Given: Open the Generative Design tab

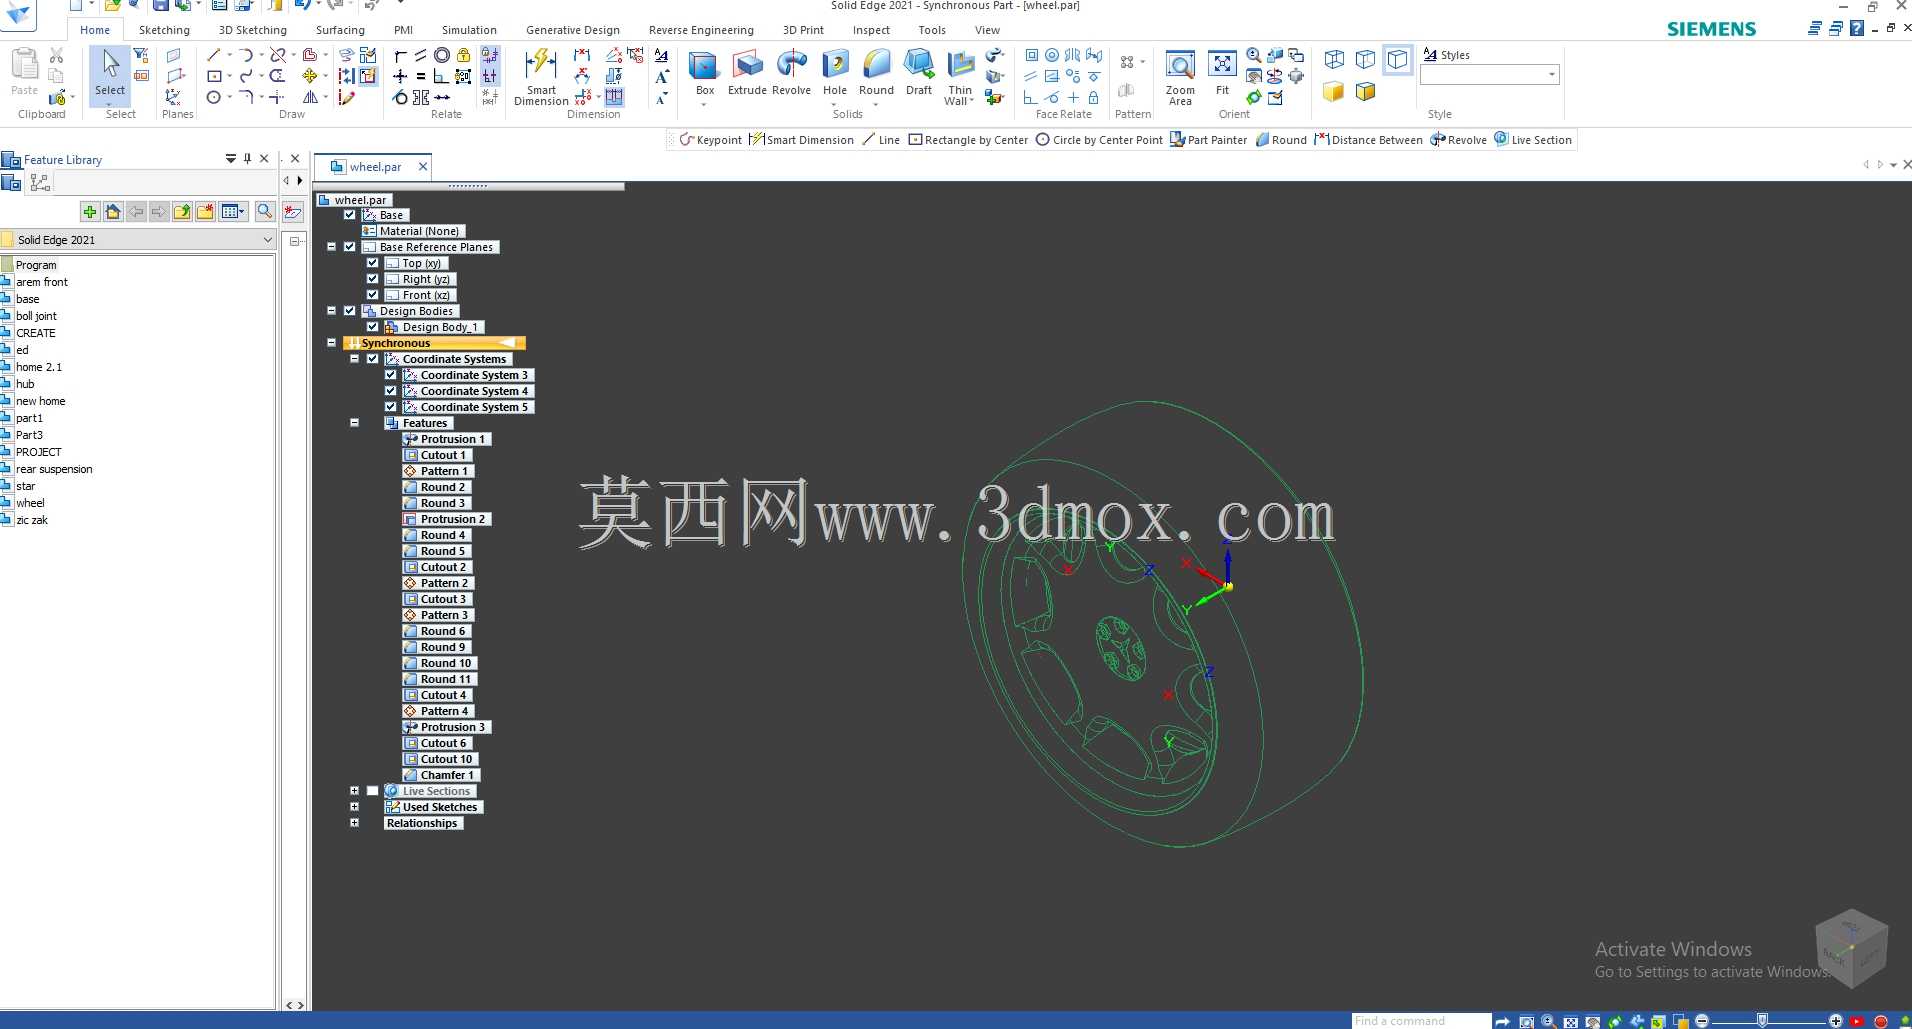Looking at the screenshot, I should coord(573,30).
